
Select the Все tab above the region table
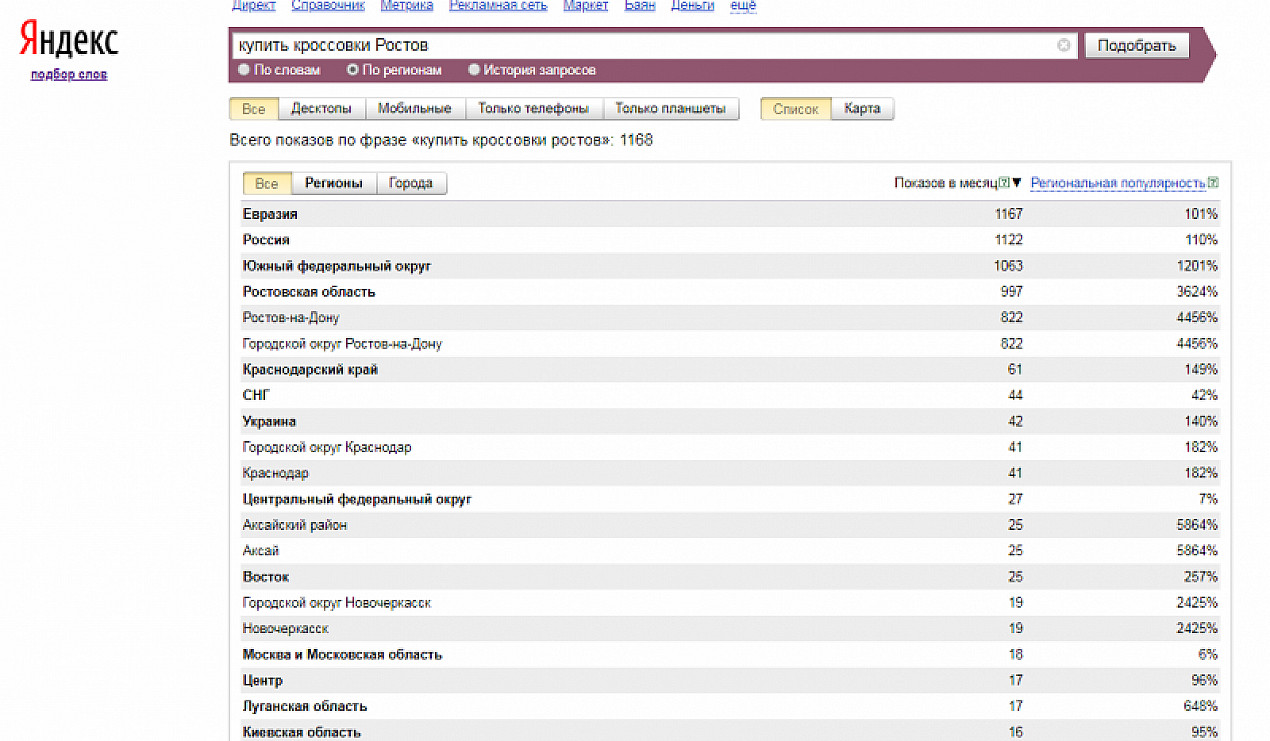[267, 183]
